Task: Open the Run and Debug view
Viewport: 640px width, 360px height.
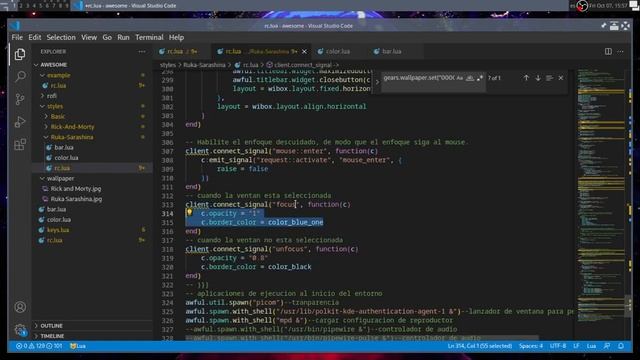Action: [20, 122]
